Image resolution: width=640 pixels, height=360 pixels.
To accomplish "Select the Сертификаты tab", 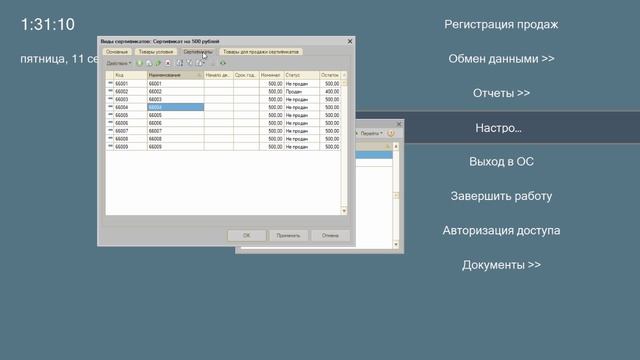I will point(198,52).
